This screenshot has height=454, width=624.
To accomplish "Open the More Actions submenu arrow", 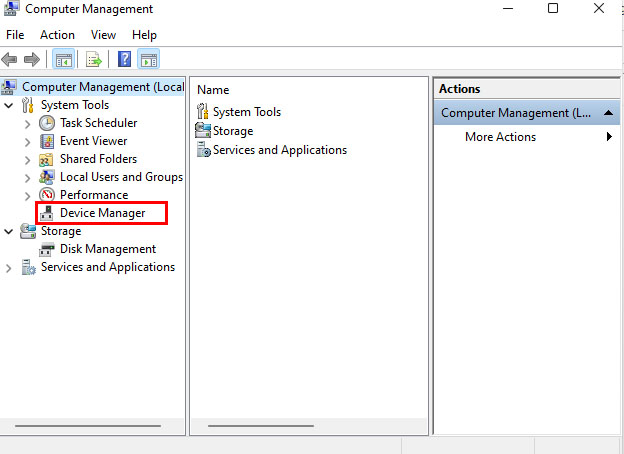I will tap(609, 137).
